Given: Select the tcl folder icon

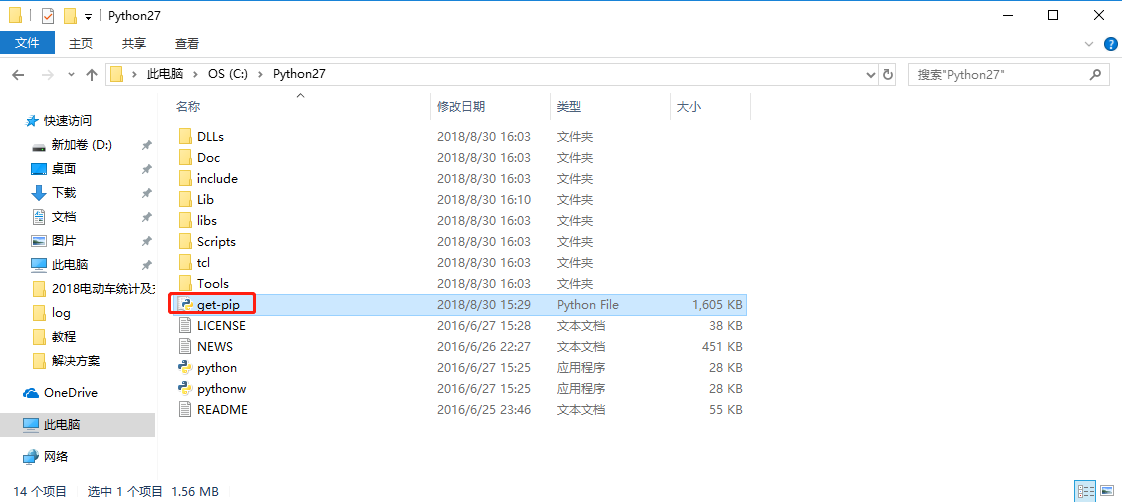Looking at the screenshot, I should tap(185, 262).
